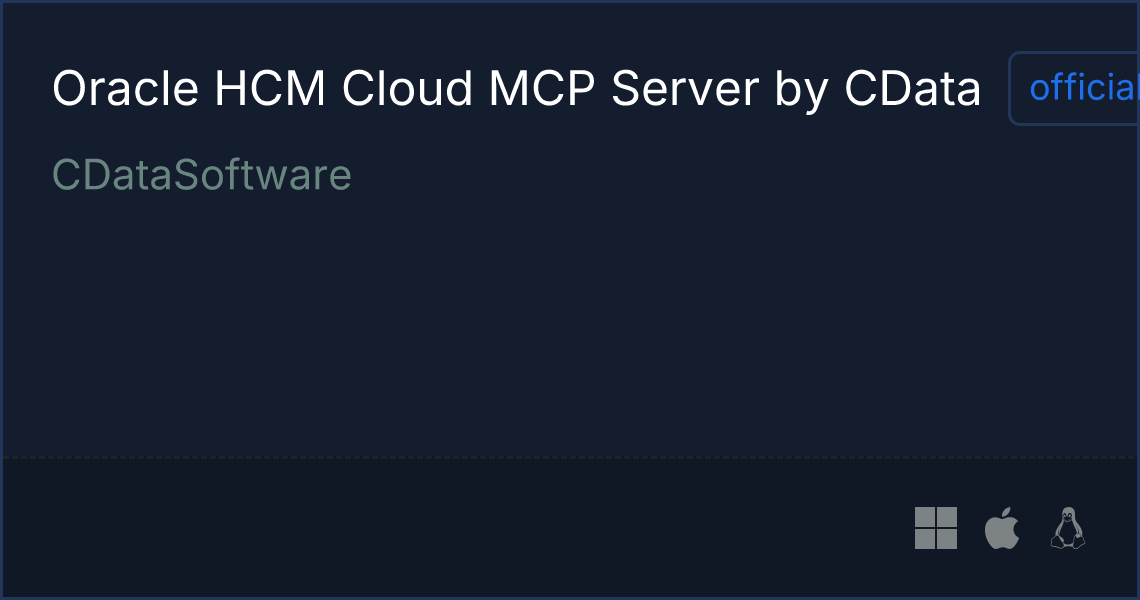1140x600 pixels.
Task: Click the blue outlined tag reading official
Action: [x=1074, y=89]
